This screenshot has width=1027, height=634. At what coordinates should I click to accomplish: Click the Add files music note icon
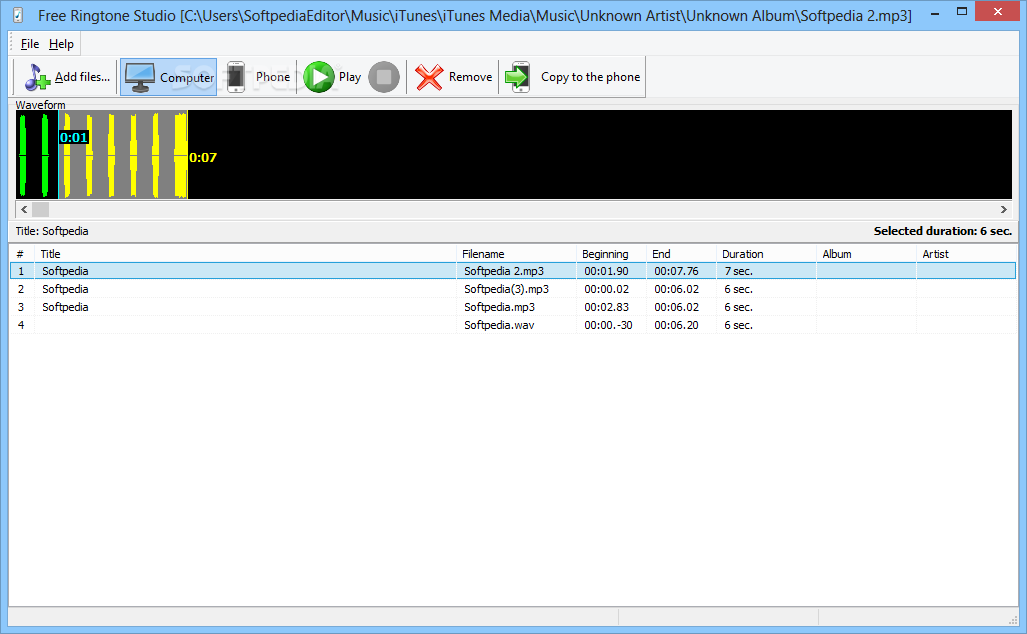[37, 77]
